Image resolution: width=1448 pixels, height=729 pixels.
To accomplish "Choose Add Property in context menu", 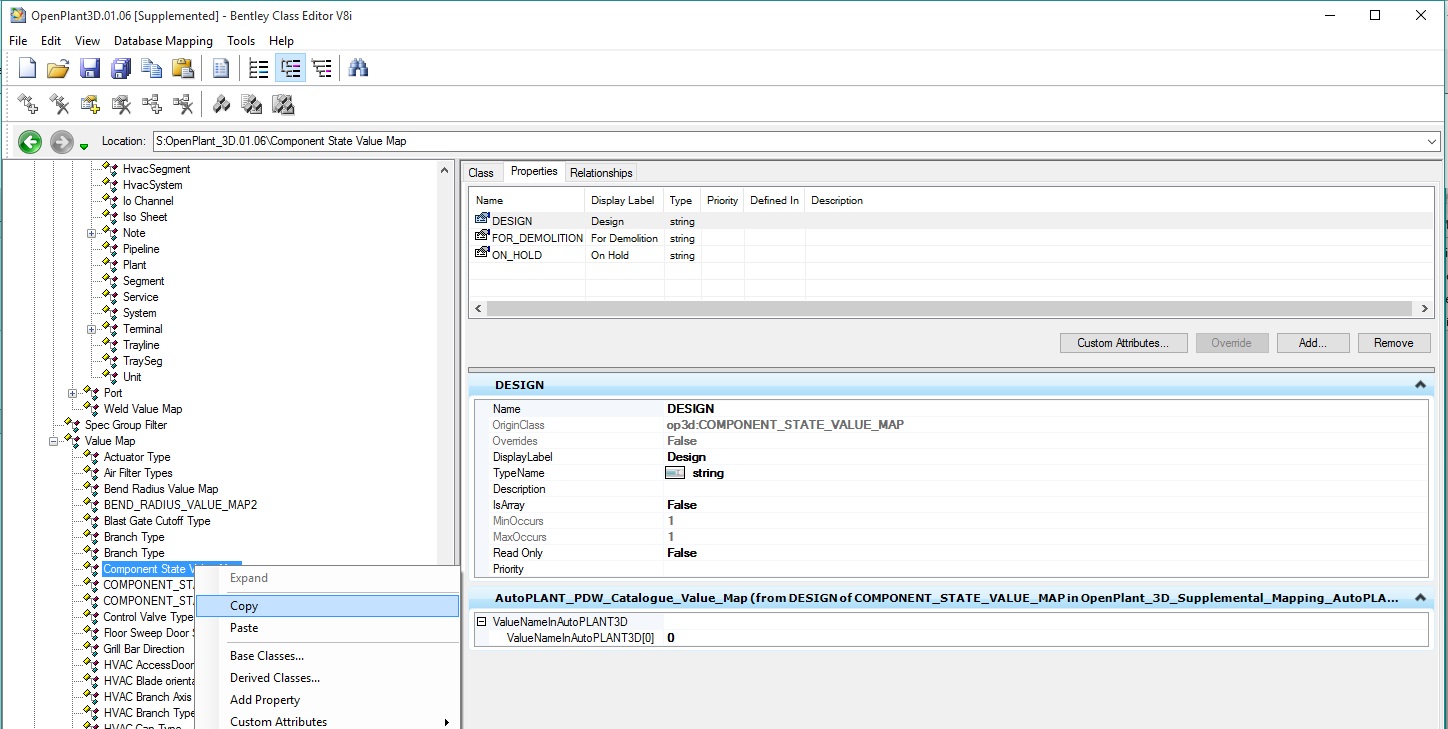I will tap(327, 700).
